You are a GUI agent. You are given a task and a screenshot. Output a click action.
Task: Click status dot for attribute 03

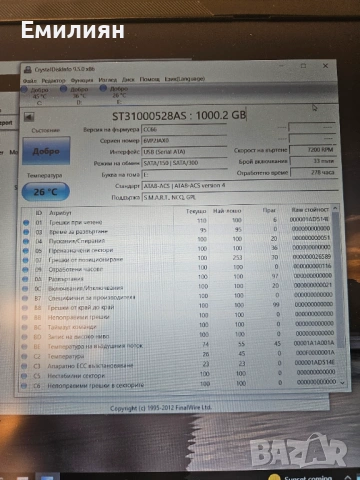(x=26, y=232)
